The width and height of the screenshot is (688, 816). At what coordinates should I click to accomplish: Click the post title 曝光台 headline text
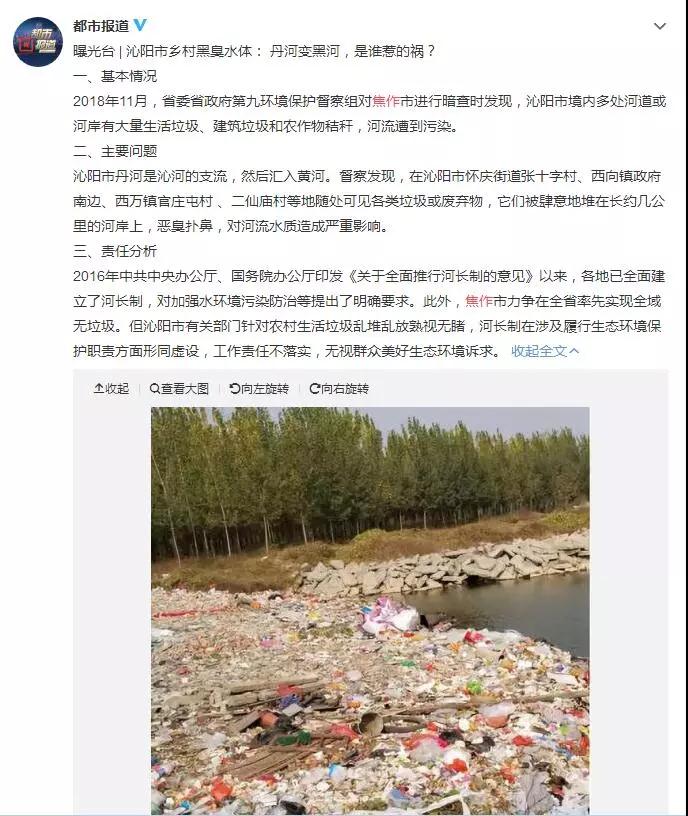254,51
